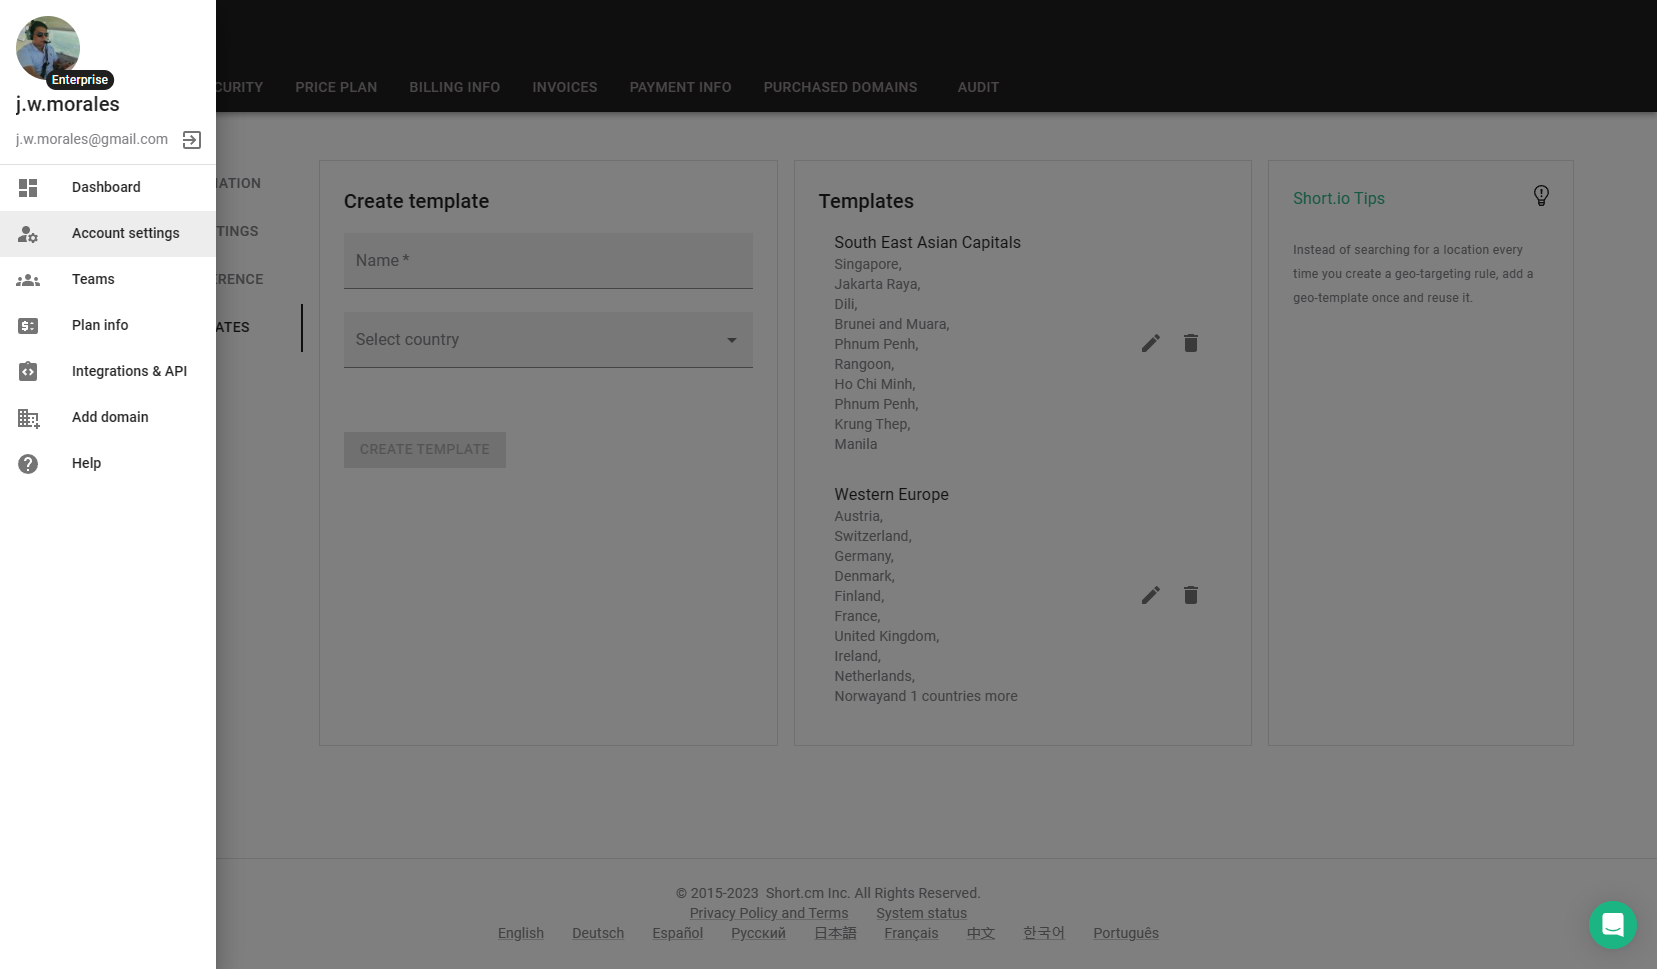Click the Dashboard grid icon
The height and width of the screenshot is (969, 1657).
[28, 187]
